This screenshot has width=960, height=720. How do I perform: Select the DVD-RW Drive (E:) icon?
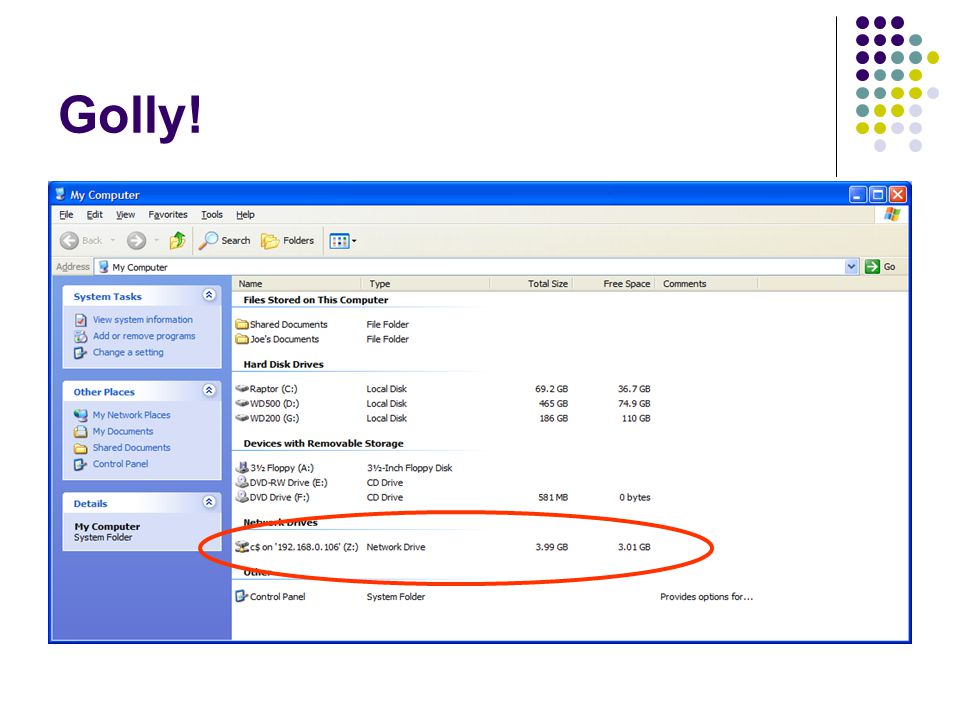[x=242, y=482]
